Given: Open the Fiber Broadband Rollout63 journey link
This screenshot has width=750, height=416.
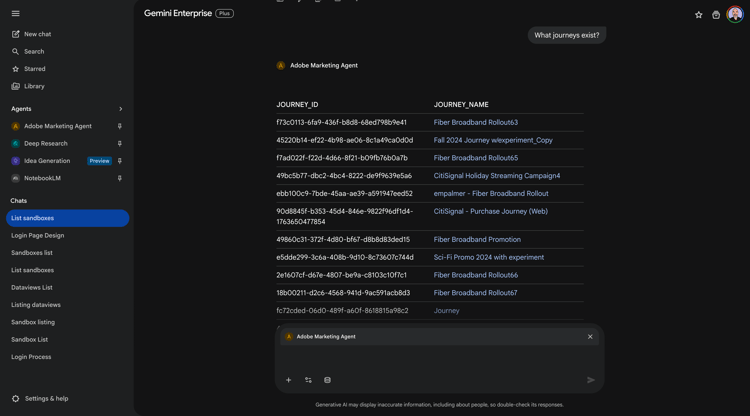Looking at the screenshot, I should (475, 123).
